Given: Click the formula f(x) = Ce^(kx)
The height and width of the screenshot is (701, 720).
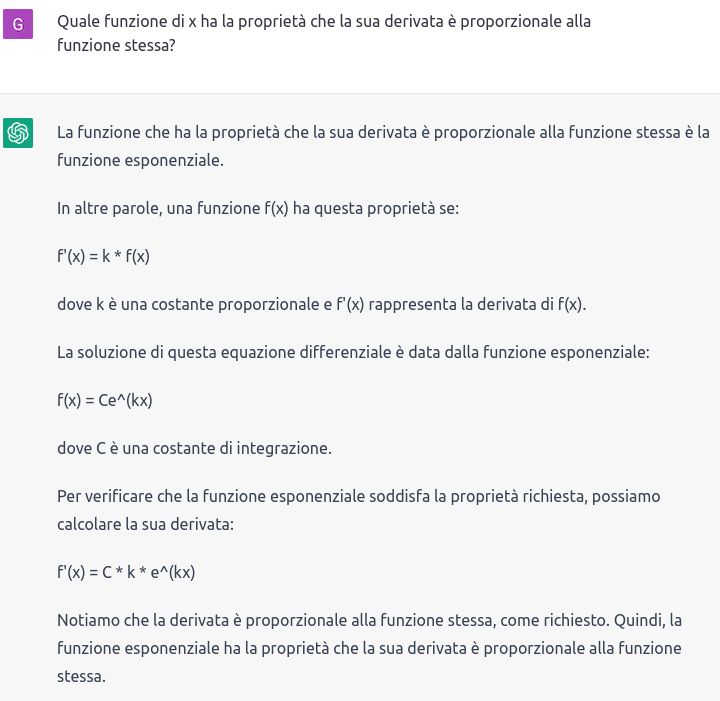Looking at the screenshot, I should click(105, 400).
